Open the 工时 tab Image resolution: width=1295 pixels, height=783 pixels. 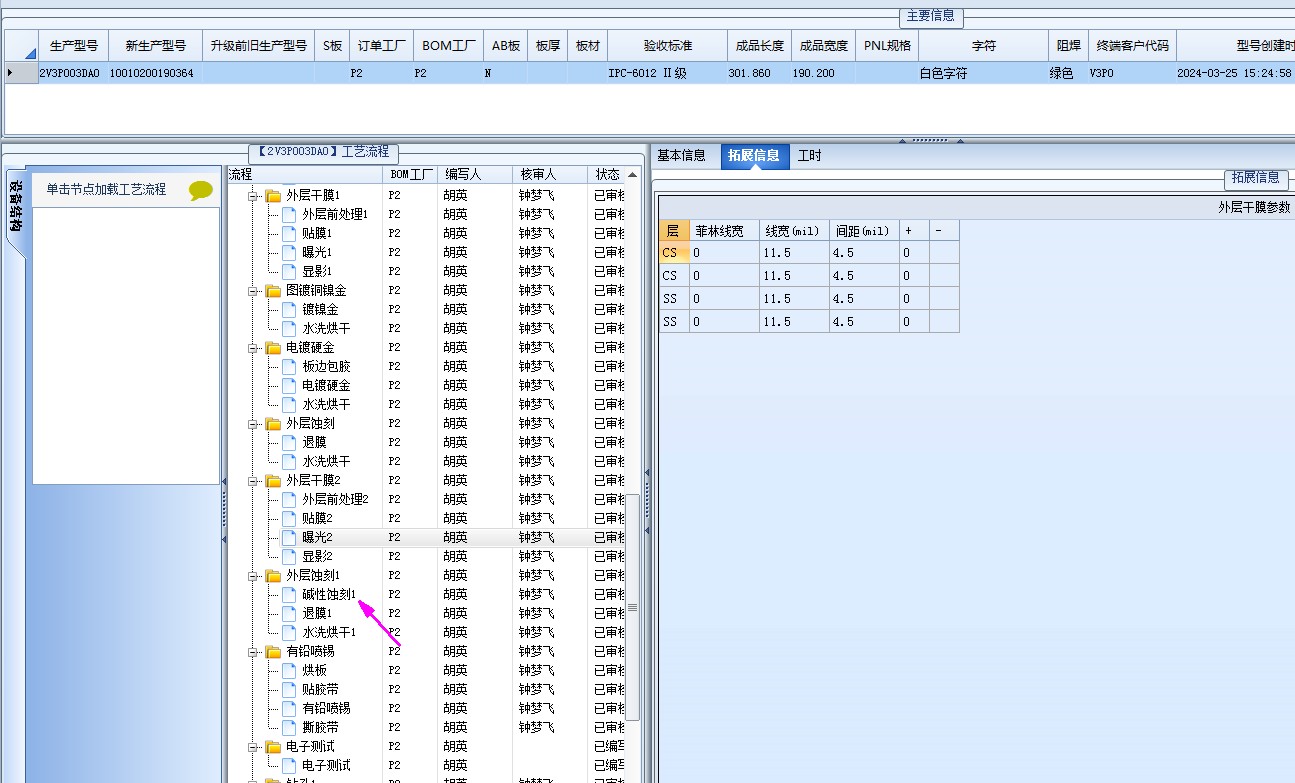810,155
